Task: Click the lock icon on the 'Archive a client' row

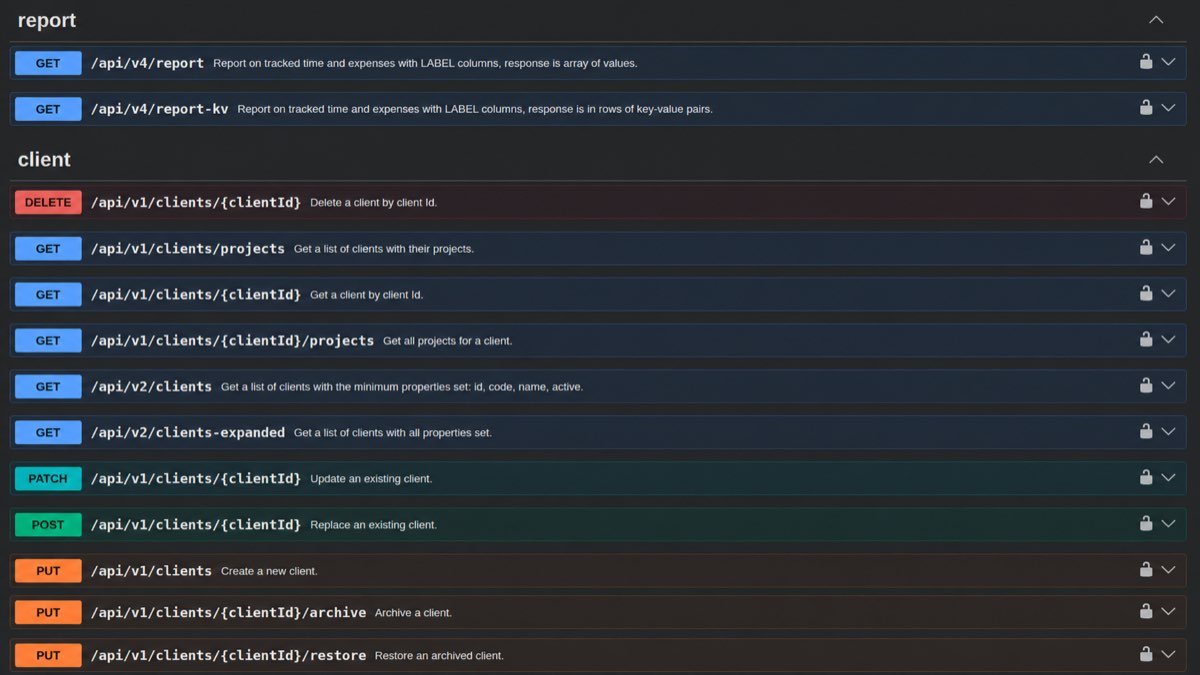Action: (x=1146, y=611)
